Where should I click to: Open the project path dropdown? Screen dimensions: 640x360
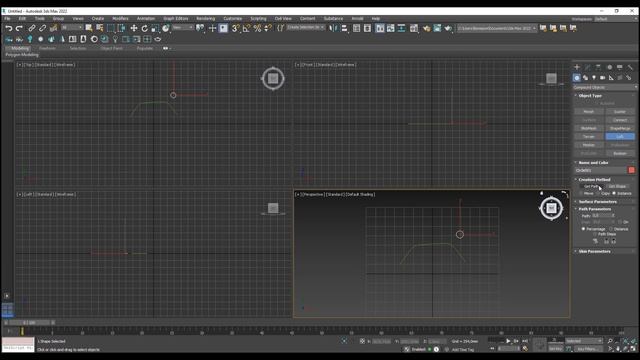tap(497, 28)
